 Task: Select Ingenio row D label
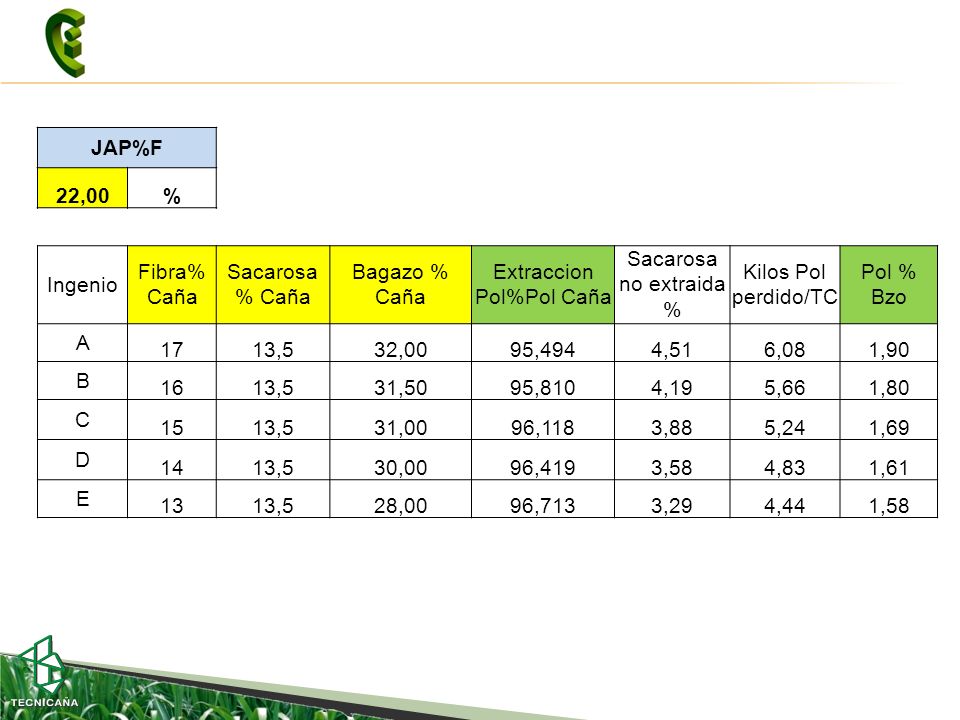click(83, 460)
